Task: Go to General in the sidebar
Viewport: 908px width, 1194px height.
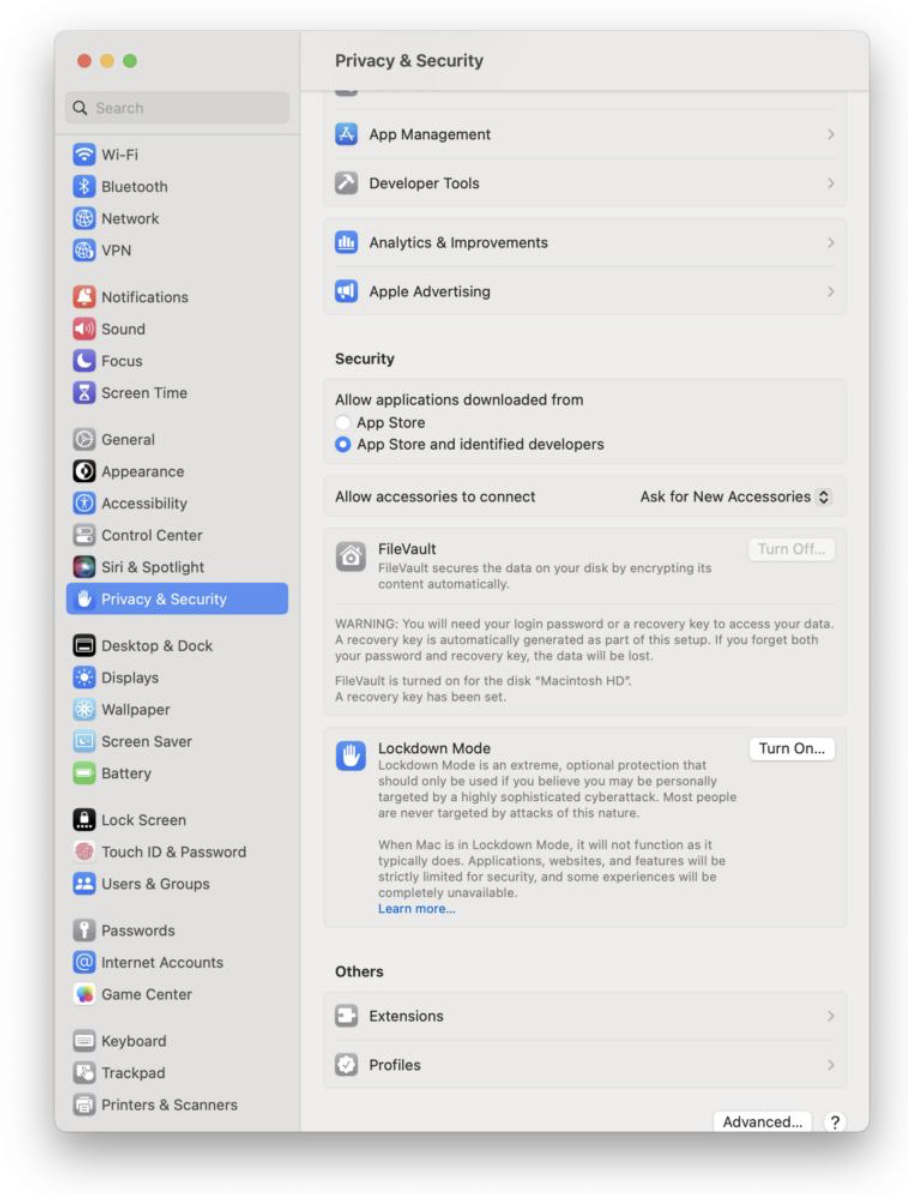Action: pos(177,439)
